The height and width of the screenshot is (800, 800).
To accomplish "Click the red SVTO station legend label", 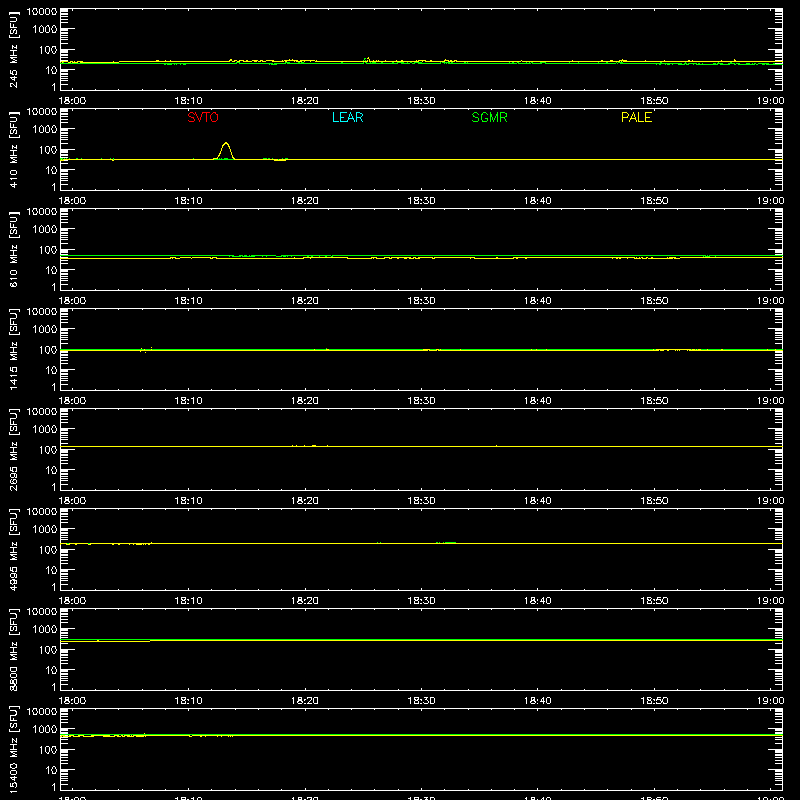I will pyautogui.click(x=203, y=117).
